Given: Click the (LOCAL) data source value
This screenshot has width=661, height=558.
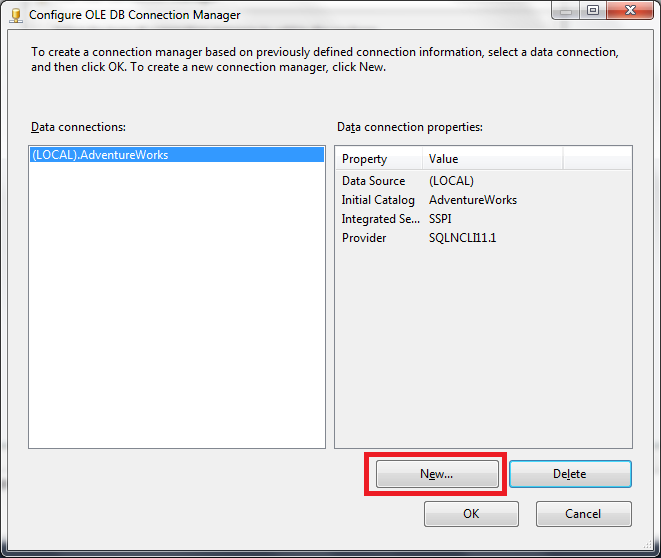Looking at the screenshot, I should click(451, 181).
